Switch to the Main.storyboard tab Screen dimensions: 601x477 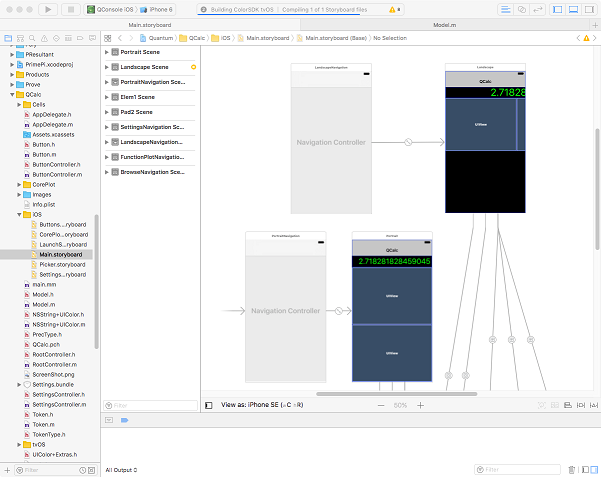click(150, 25)
